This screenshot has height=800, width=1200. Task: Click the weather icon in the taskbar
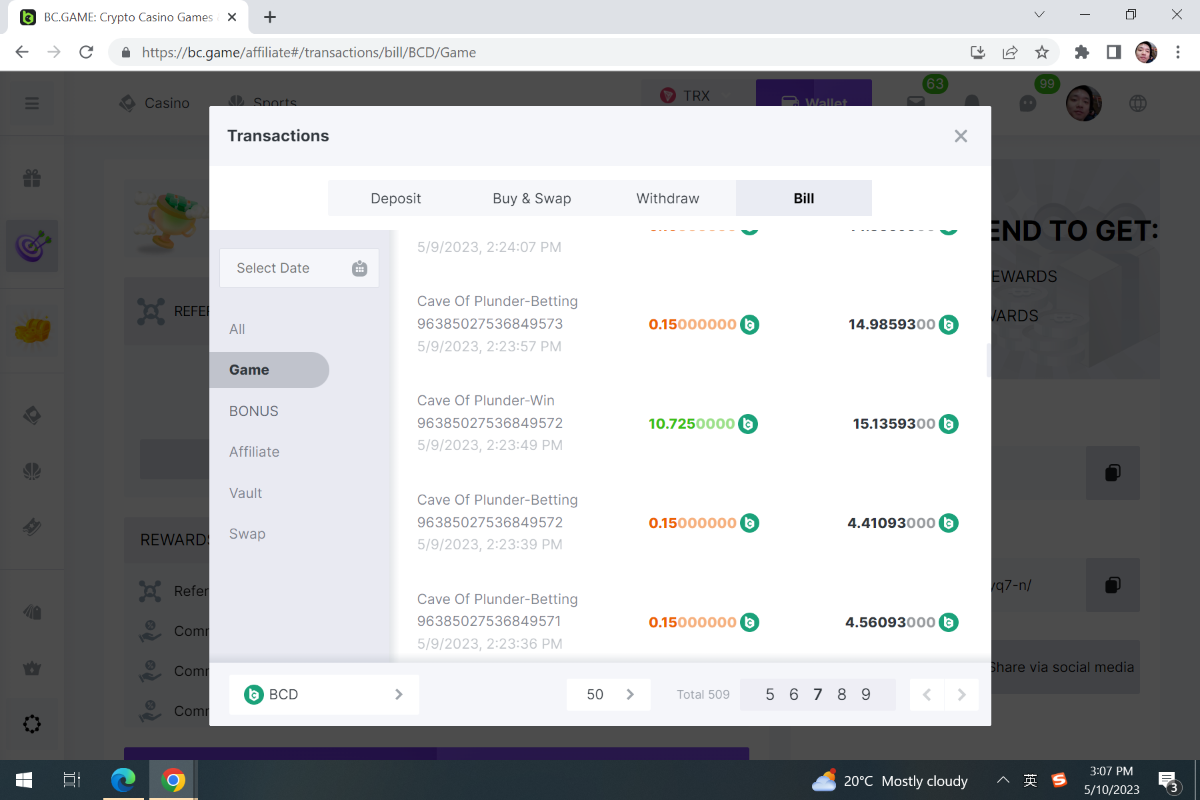click(x=824, y=780)
